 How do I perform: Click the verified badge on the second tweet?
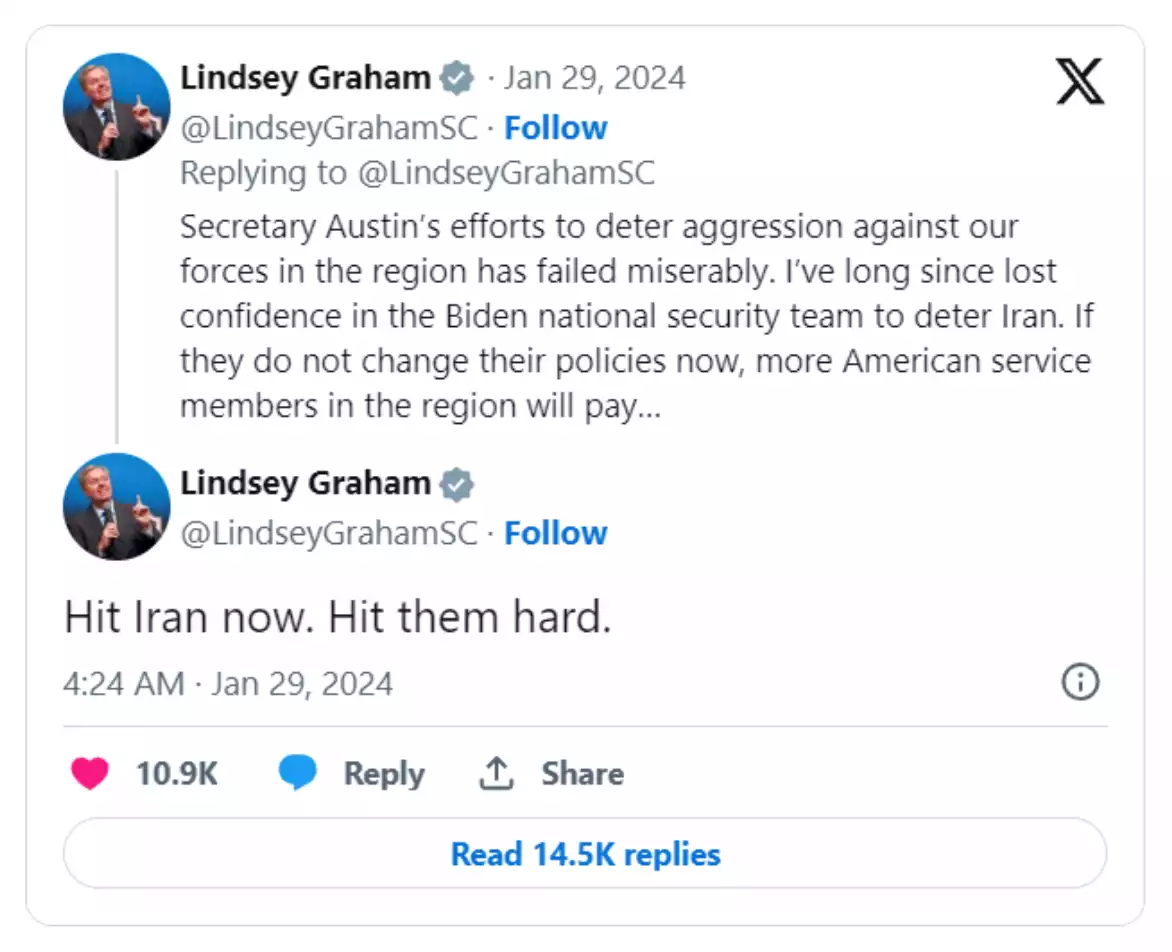click(457, 483)
